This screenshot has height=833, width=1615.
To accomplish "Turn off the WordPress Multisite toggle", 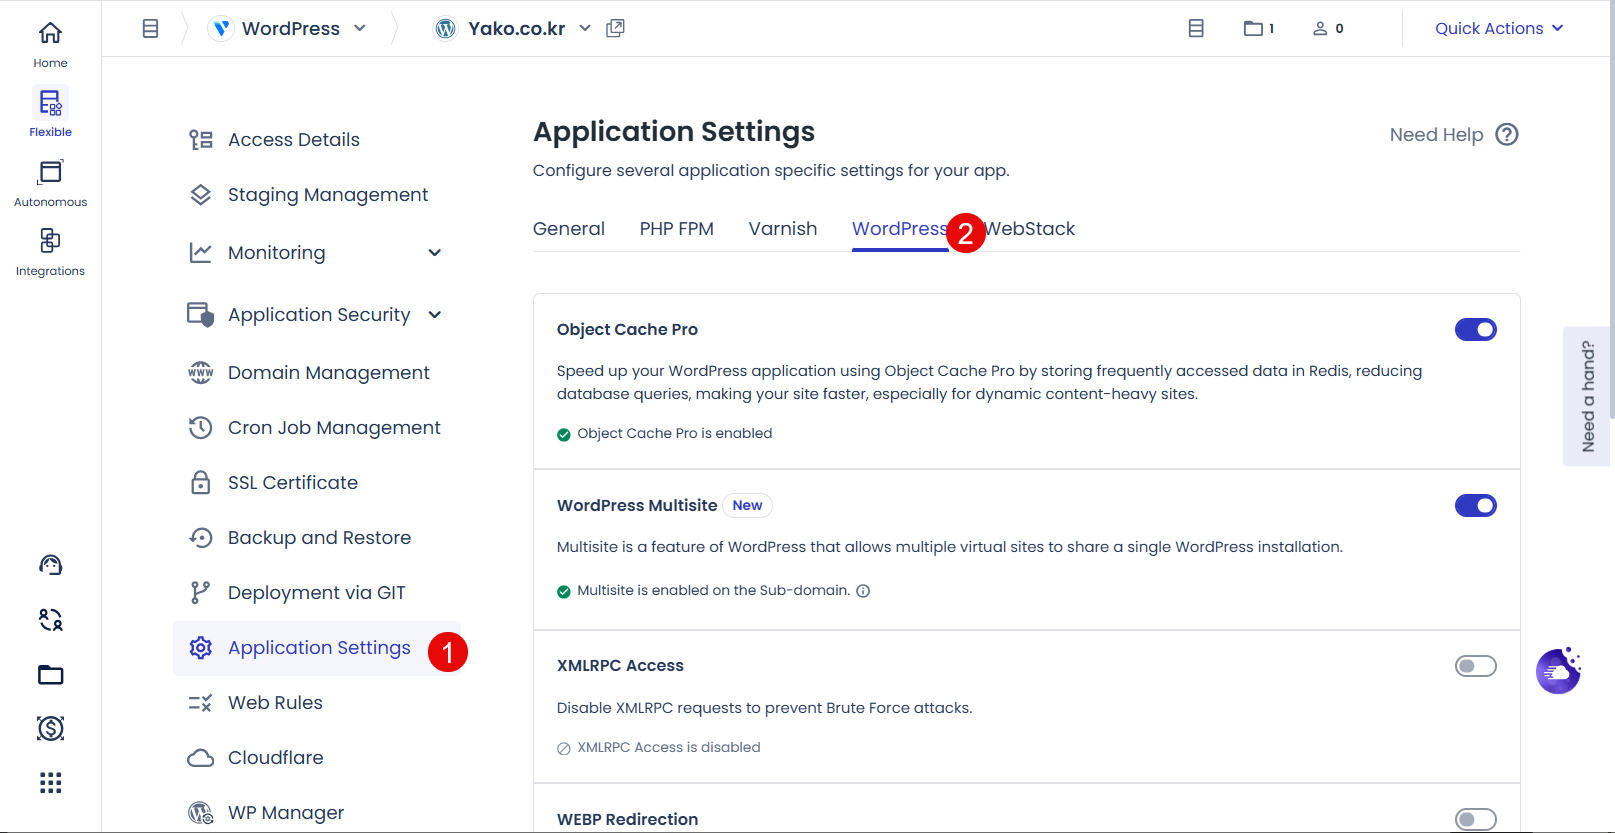I will [x=1476, y=506].
